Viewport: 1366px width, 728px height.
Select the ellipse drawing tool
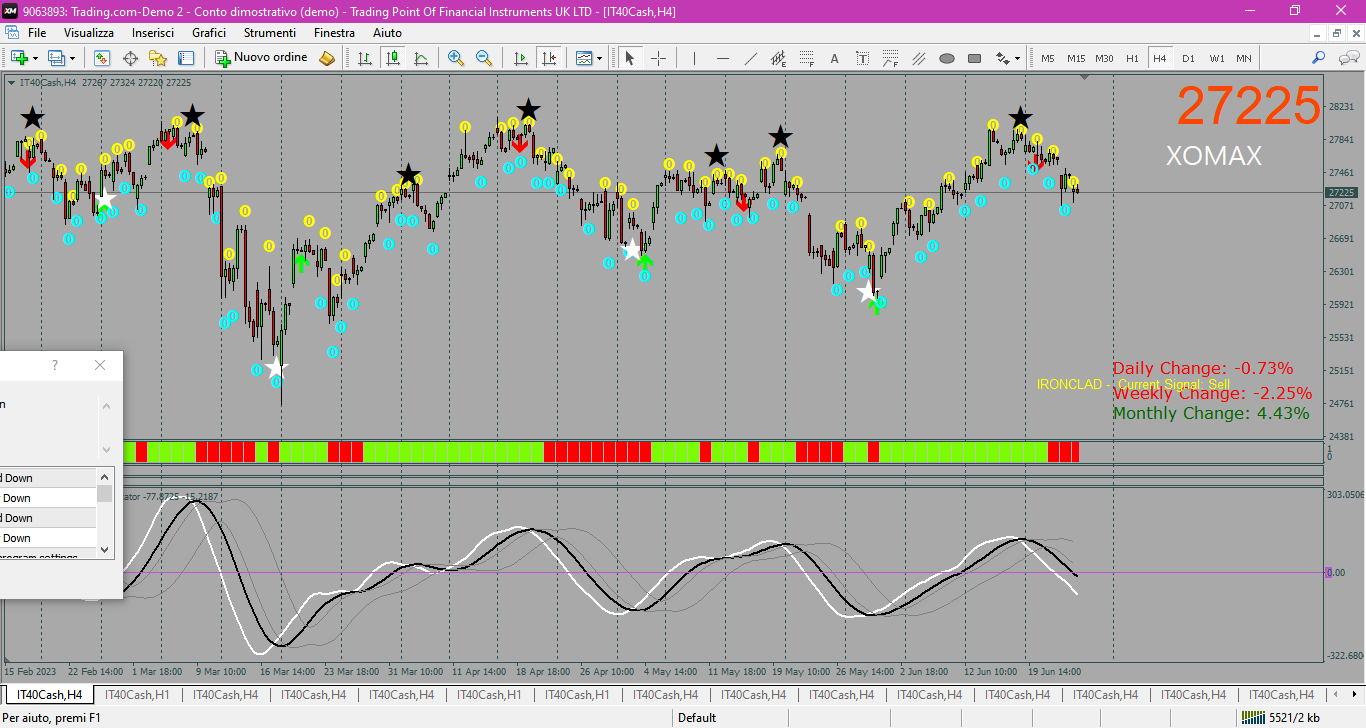click(x=946, y=58)
